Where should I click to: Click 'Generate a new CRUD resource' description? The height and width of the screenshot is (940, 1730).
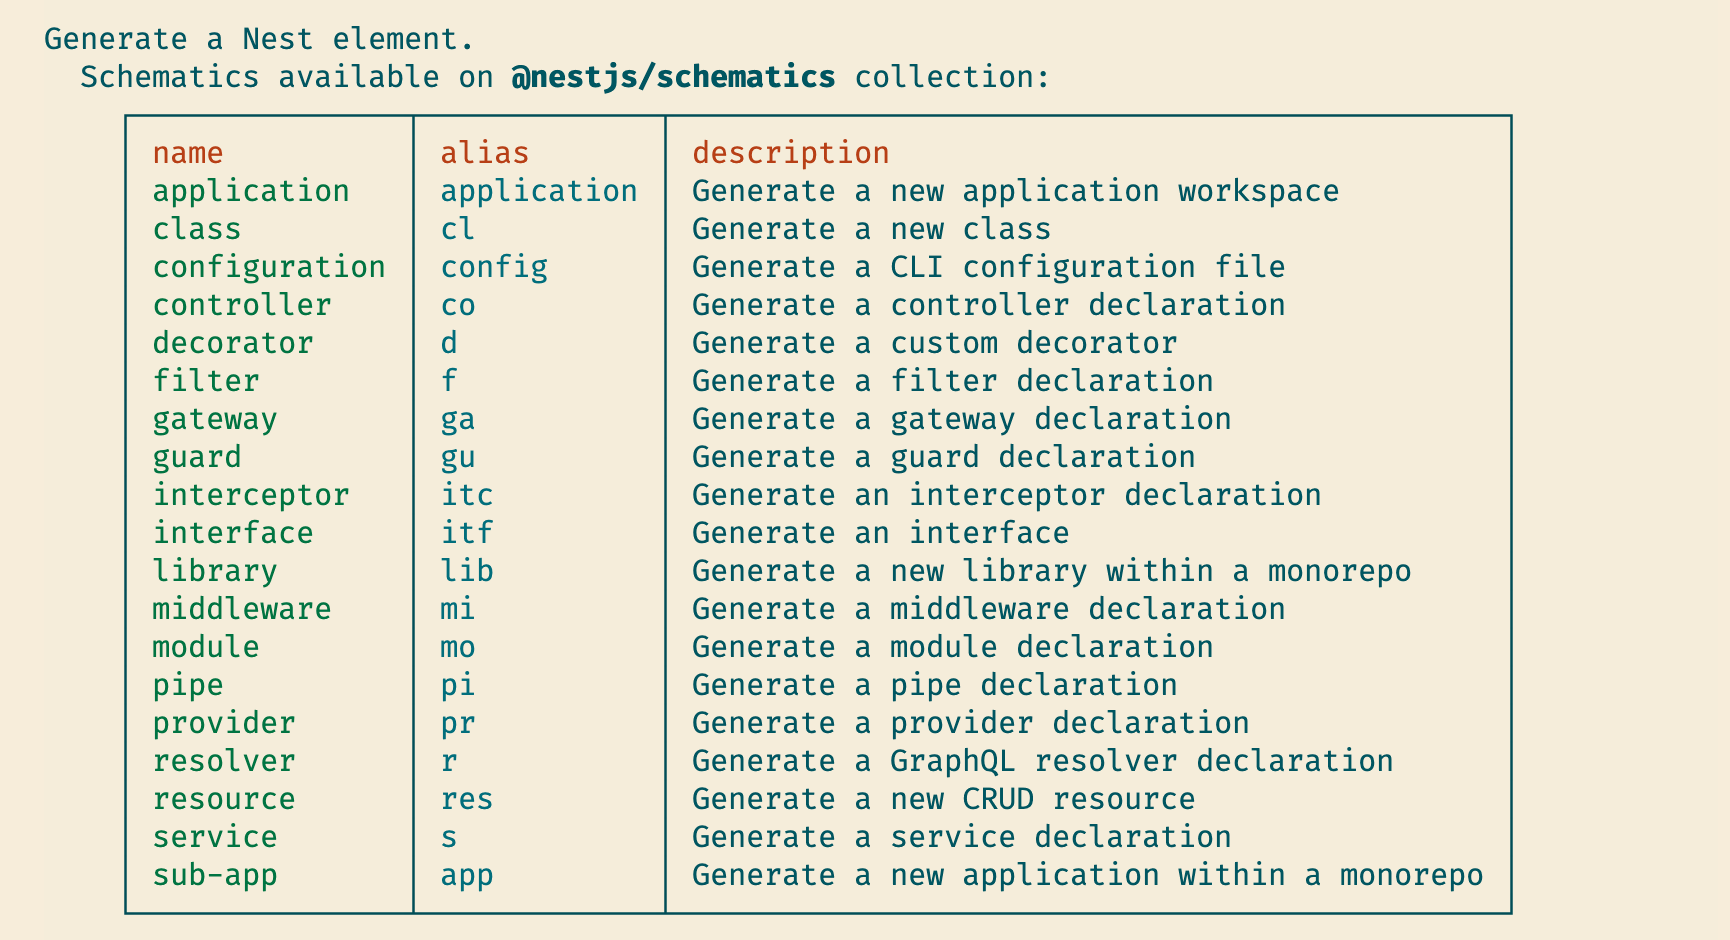944,799
